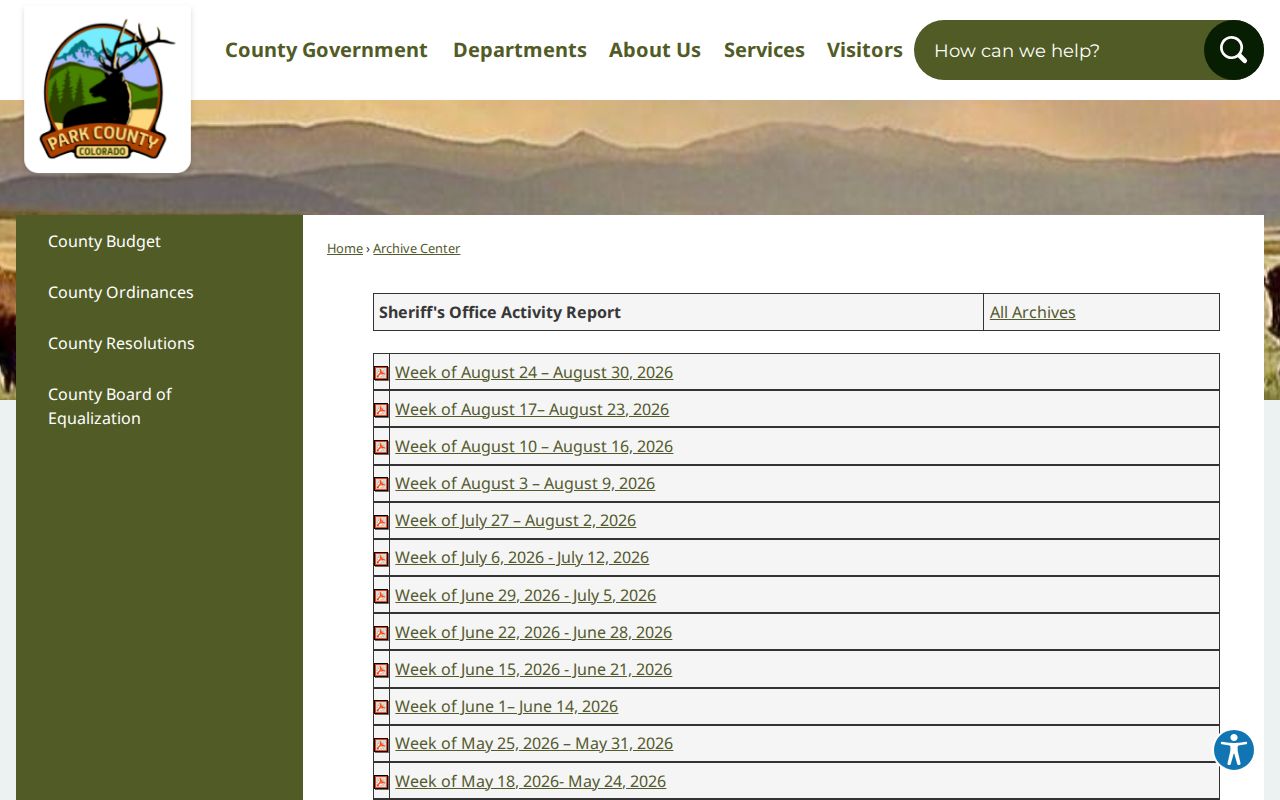
Task: Open the Departments menu
Action: pos(520,50)
